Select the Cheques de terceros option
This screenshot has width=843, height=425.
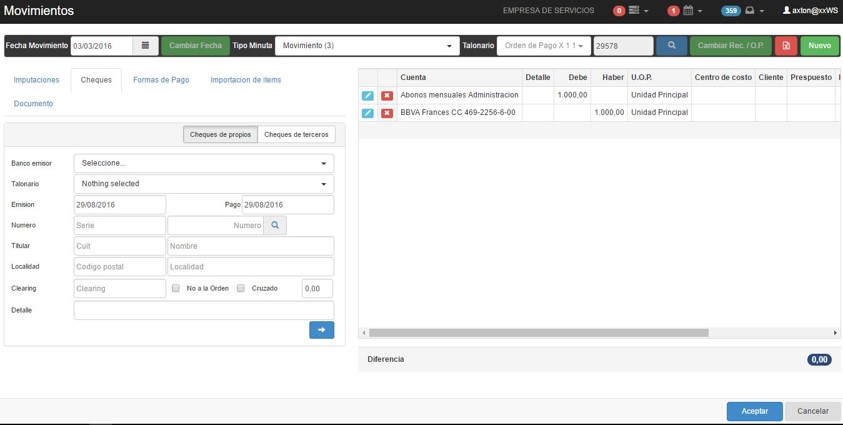click(296, 134)
